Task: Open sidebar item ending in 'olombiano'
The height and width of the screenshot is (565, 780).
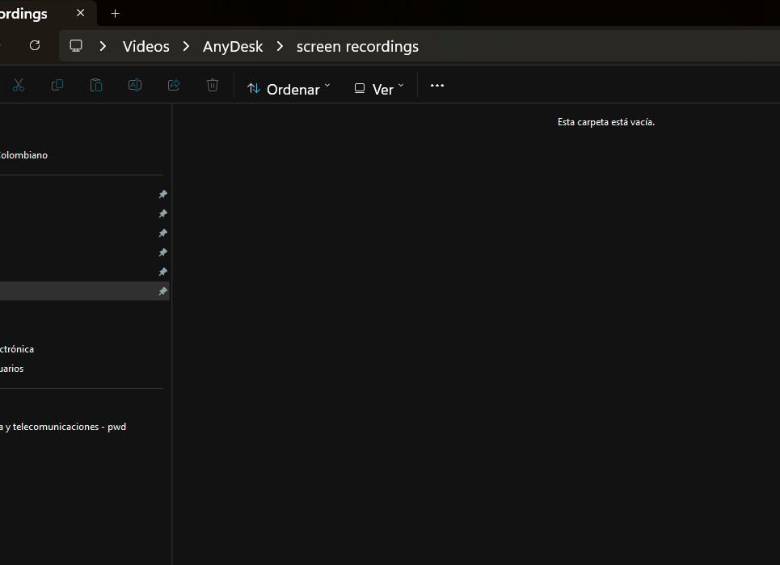Action: (24, 155)
